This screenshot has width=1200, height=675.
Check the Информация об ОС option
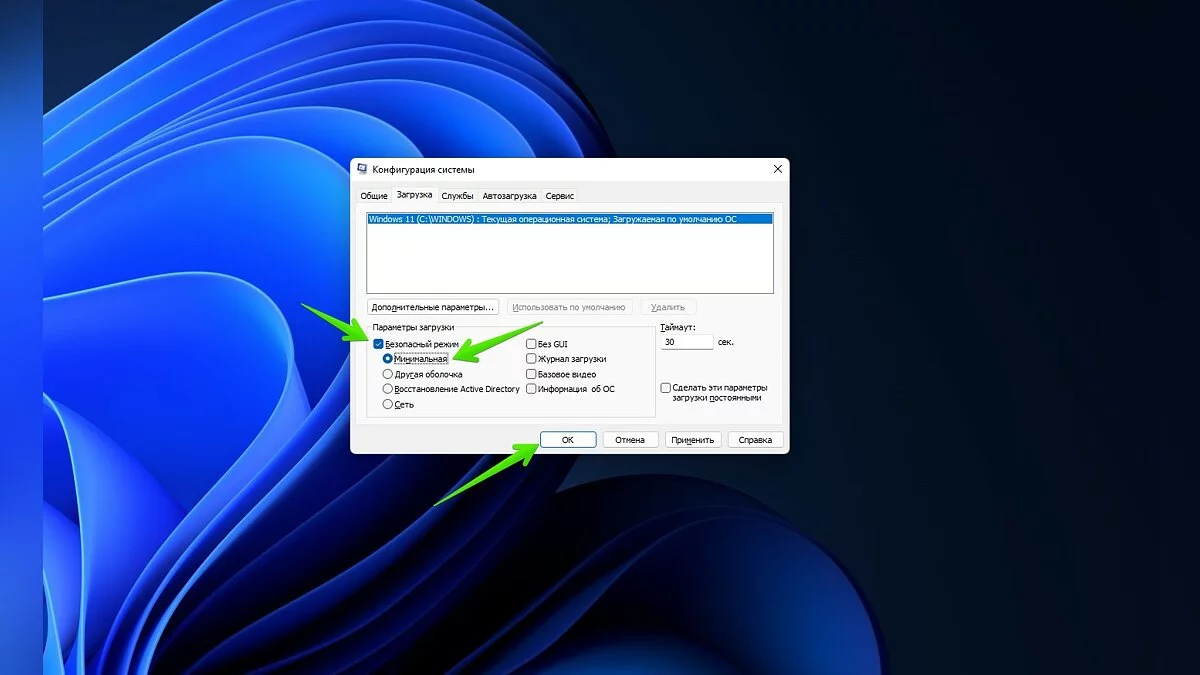click(x=531, y=389)
